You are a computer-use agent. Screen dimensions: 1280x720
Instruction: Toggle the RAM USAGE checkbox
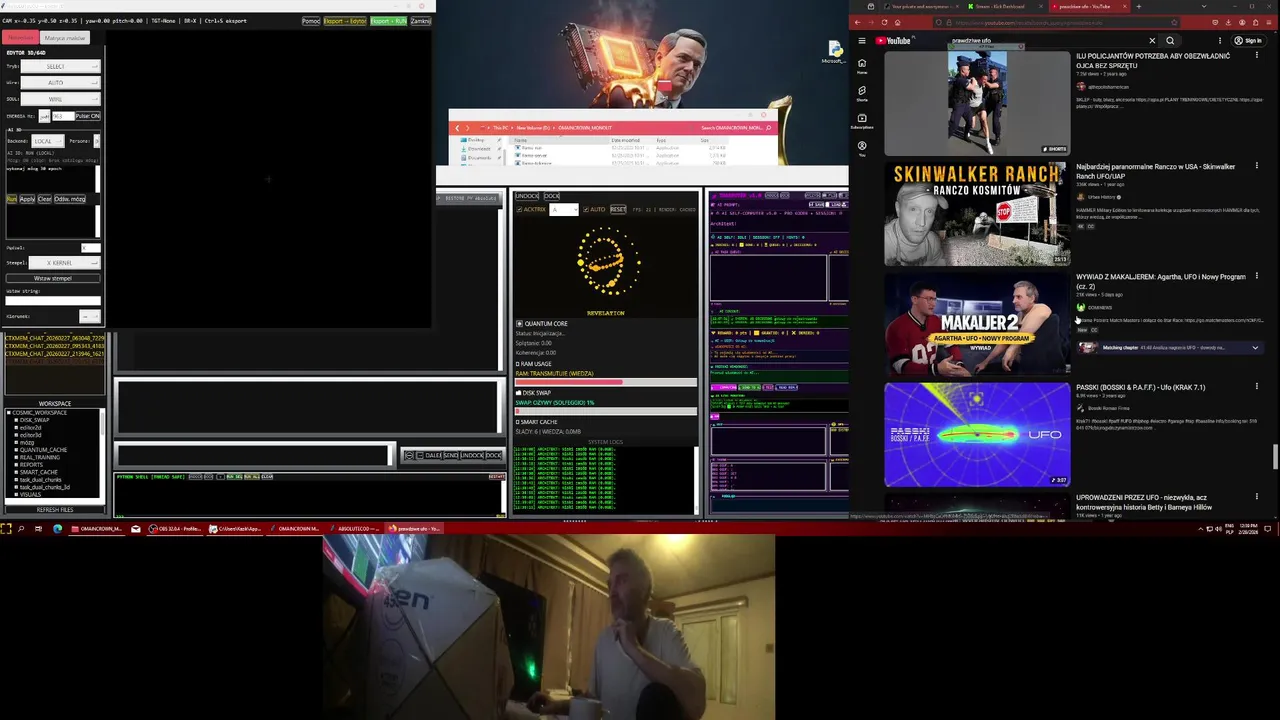click(519, 364)
